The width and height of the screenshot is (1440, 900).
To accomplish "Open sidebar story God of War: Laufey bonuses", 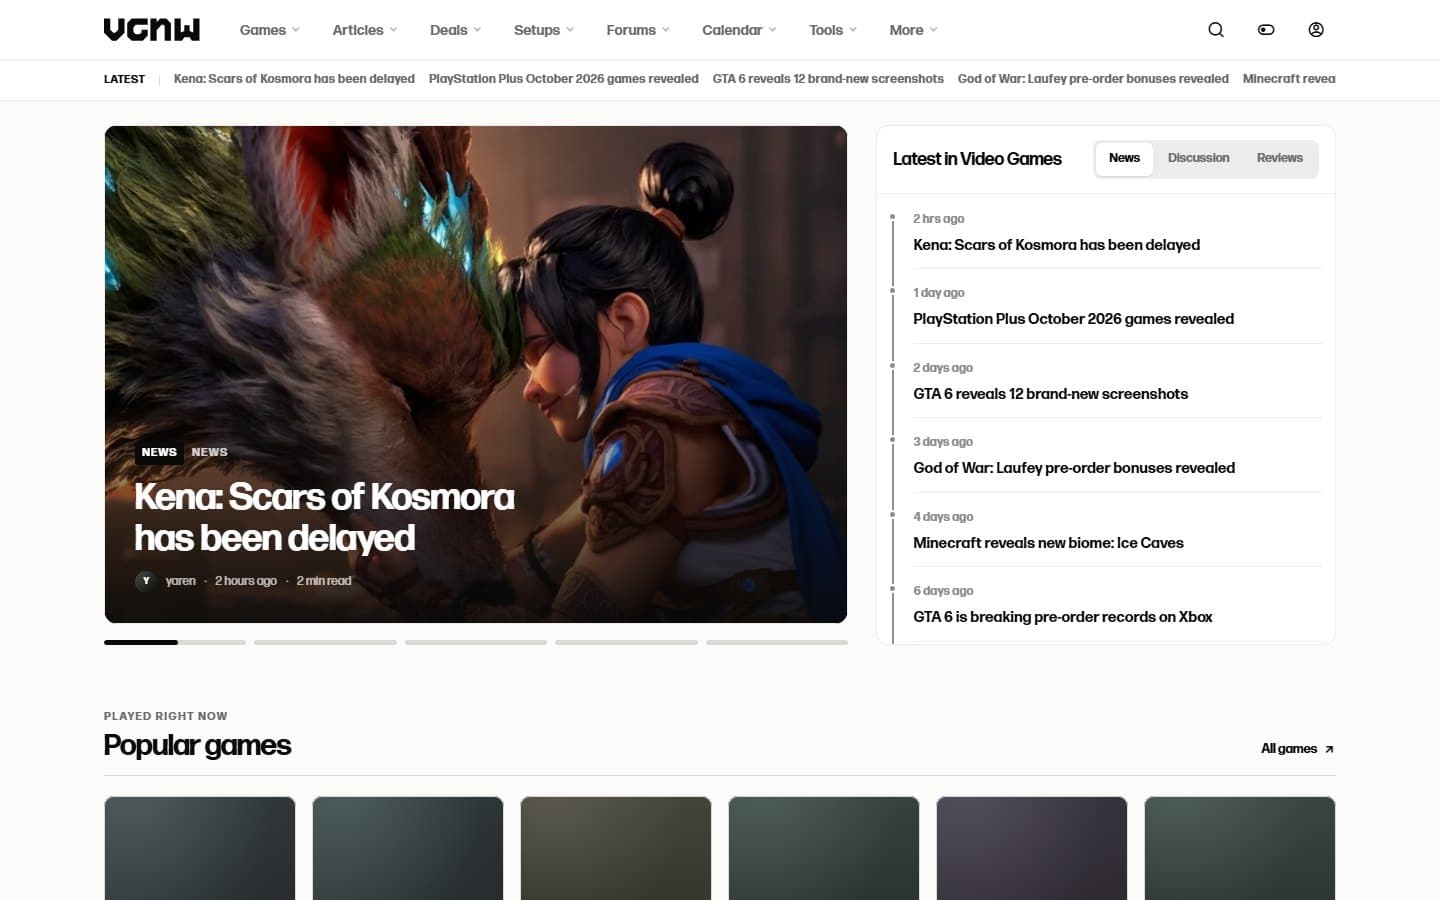I will coord(1074,468).
